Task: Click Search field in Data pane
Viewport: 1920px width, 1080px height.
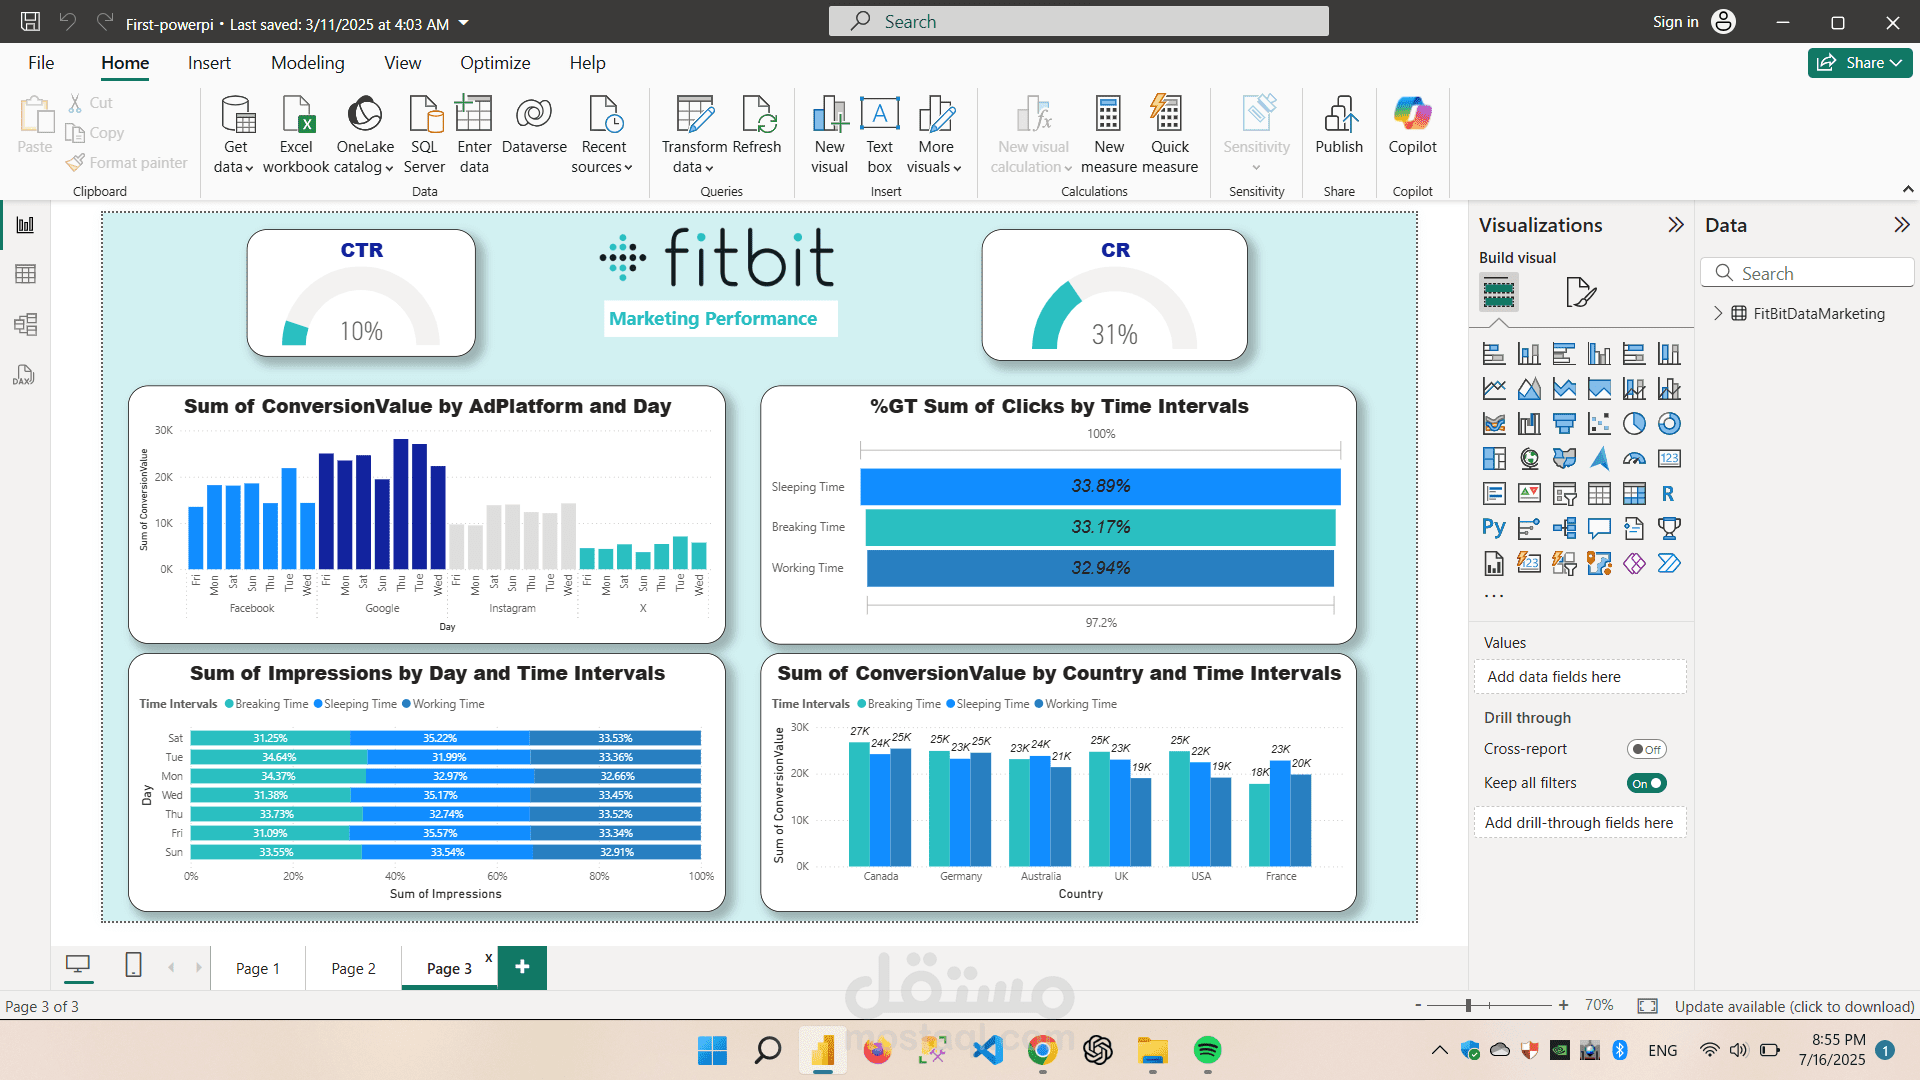Action: 1806,273
